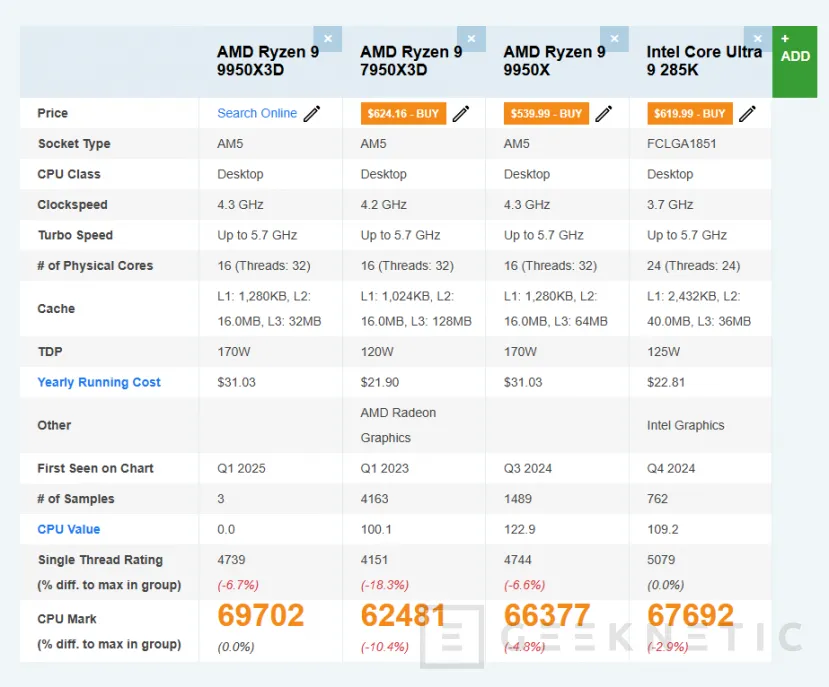829x687 pixels.
Task: Click samples count 4163
Action: pyautogui.click(x=374, y=499)
